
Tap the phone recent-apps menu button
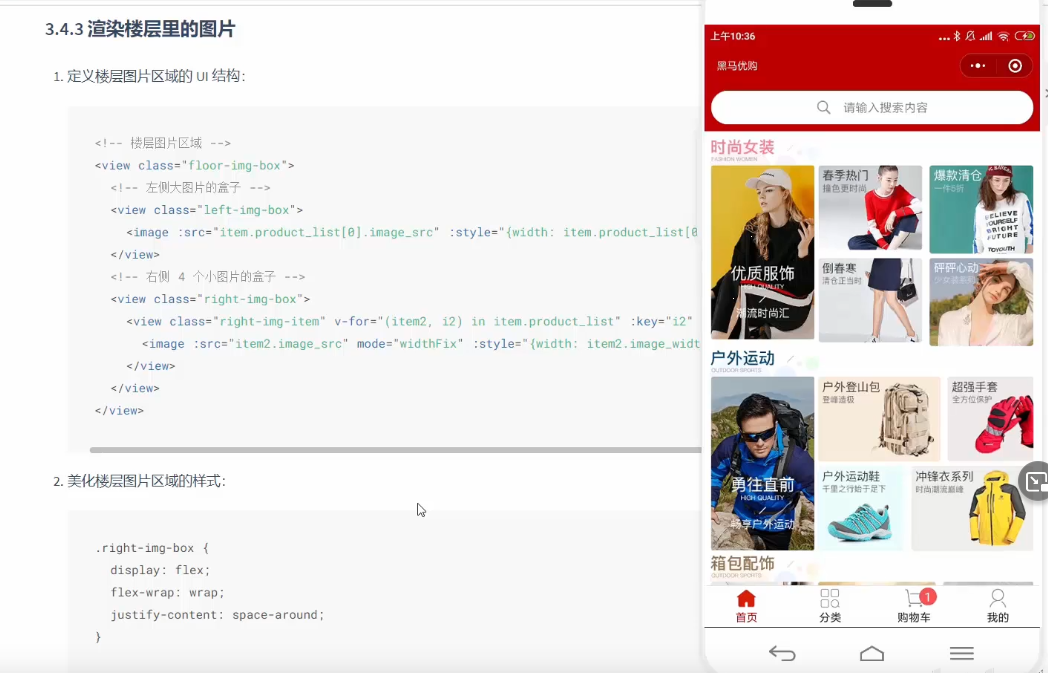coord(961,653)
